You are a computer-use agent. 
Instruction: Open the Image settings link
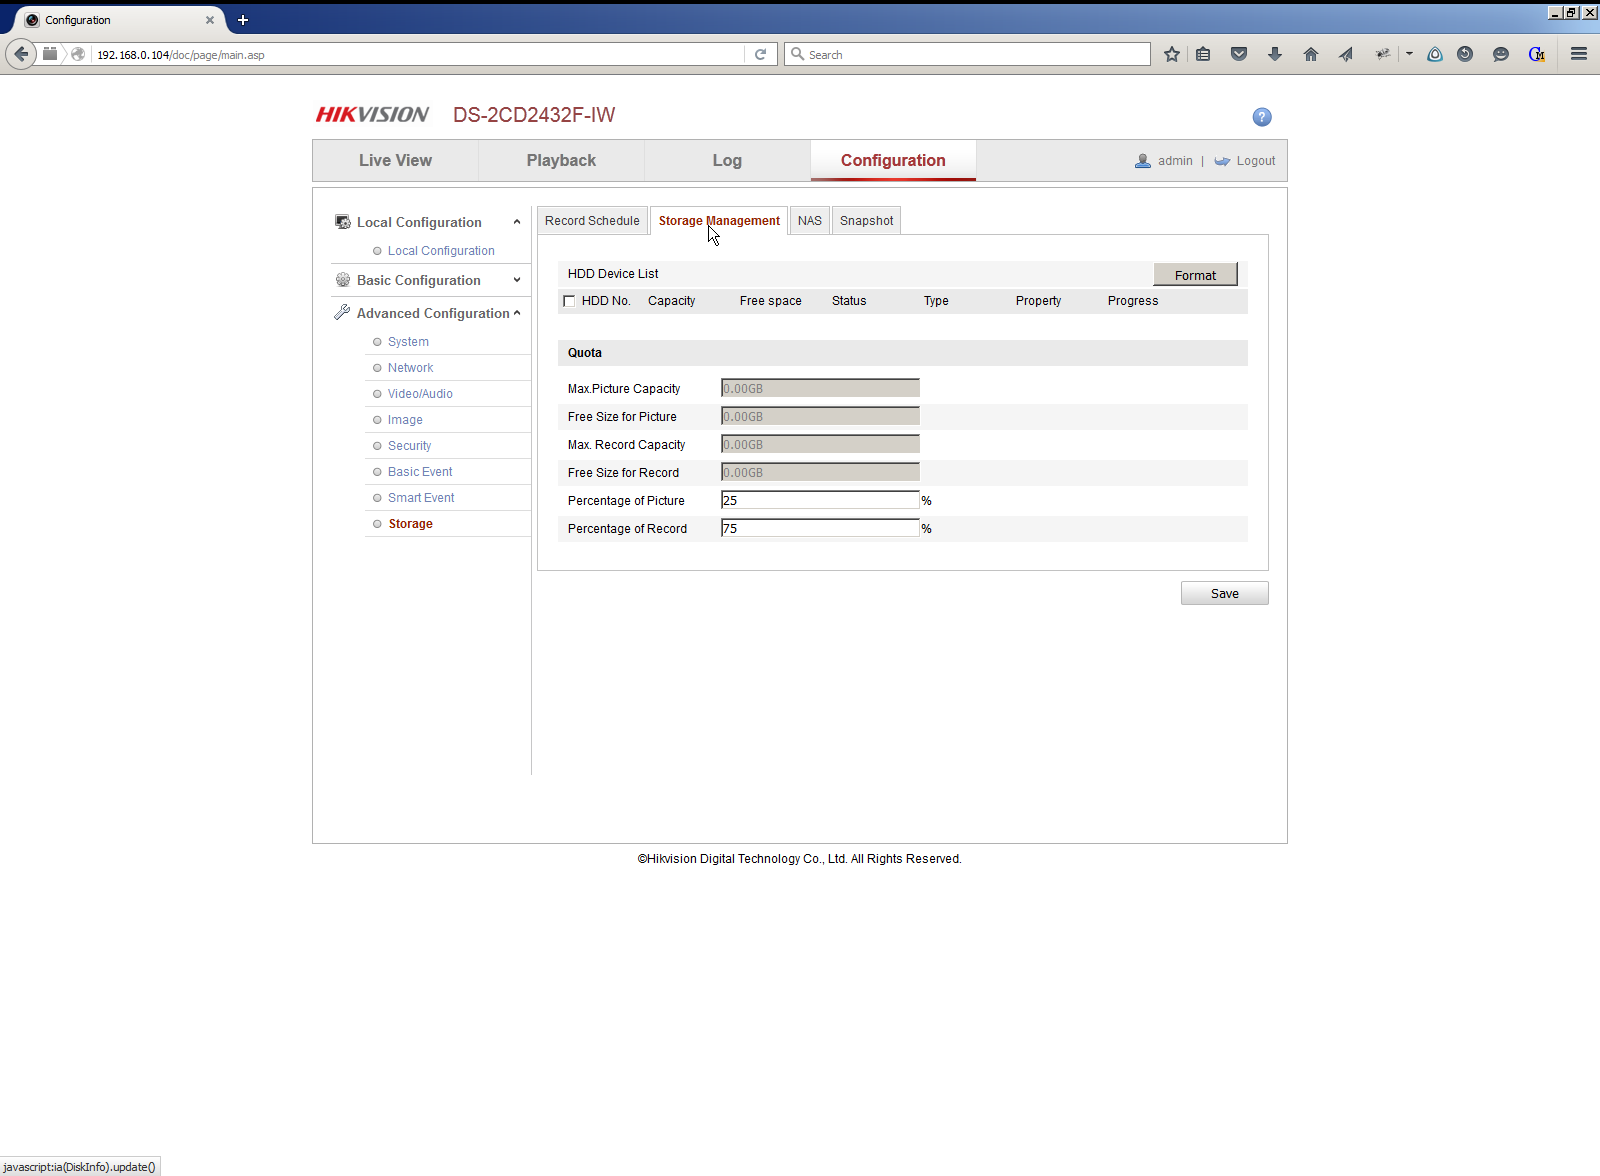pos(405,420)
